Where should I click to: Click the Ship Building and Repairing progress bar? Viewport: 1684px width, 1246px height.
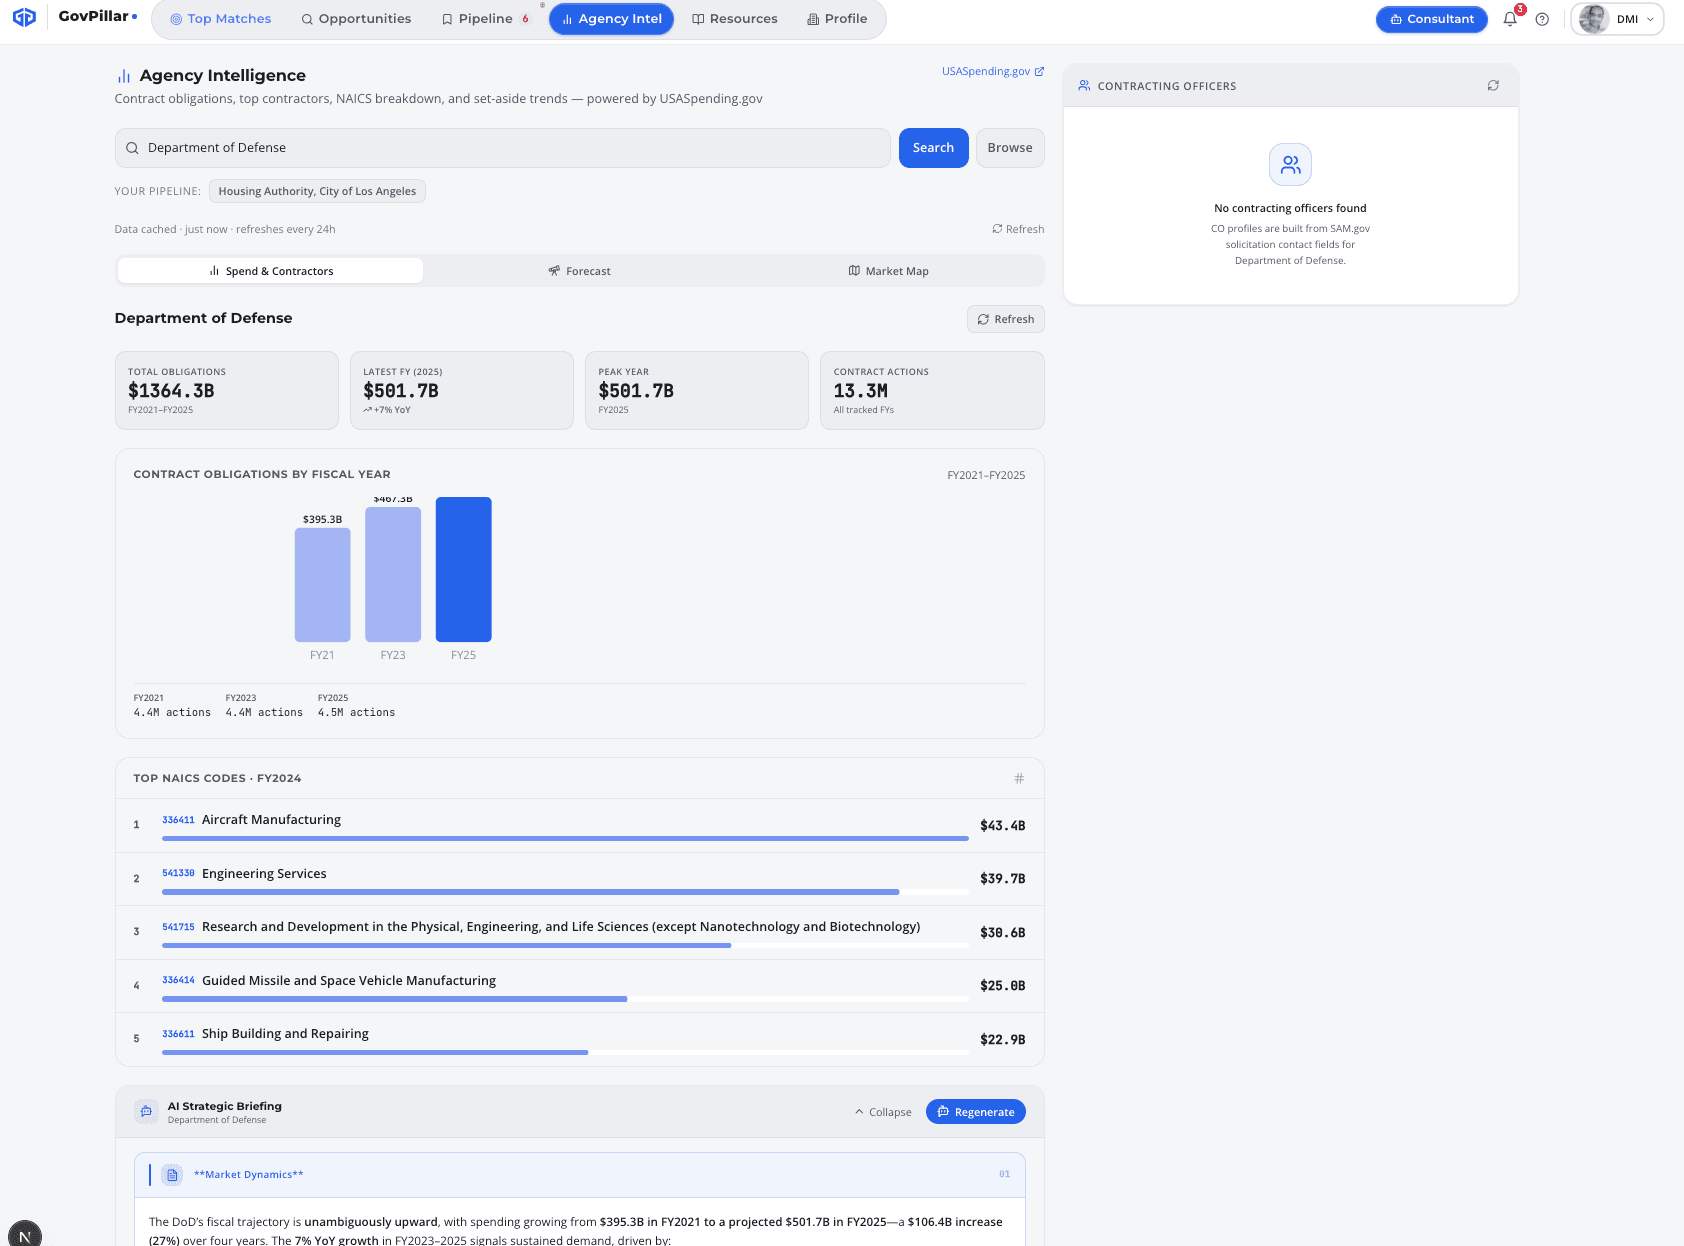[x=565, y=1052]
